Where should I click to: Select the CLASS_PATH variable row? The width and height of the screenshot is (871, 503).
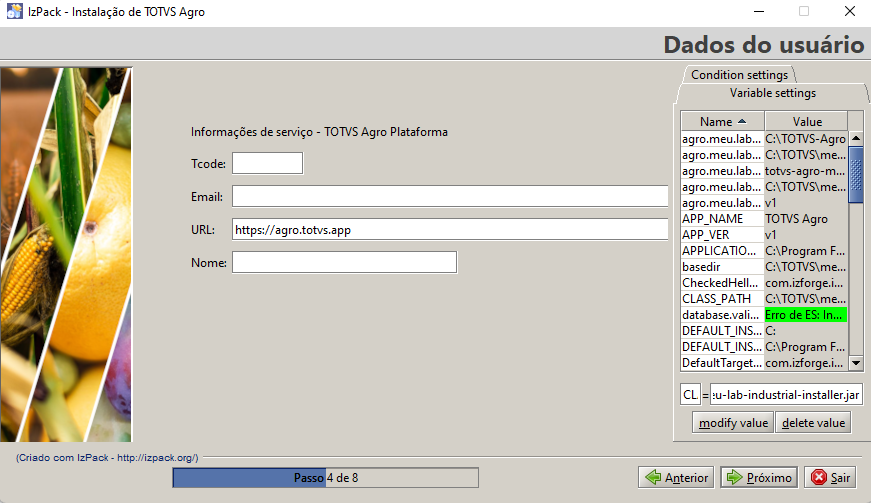tap(764, 299)
